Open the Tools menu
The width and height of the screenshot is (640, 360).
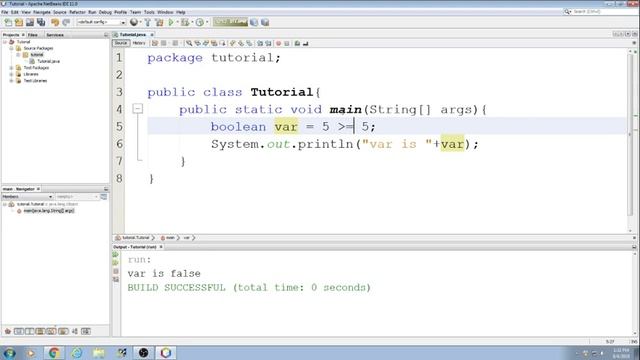(x=149, y=12)
